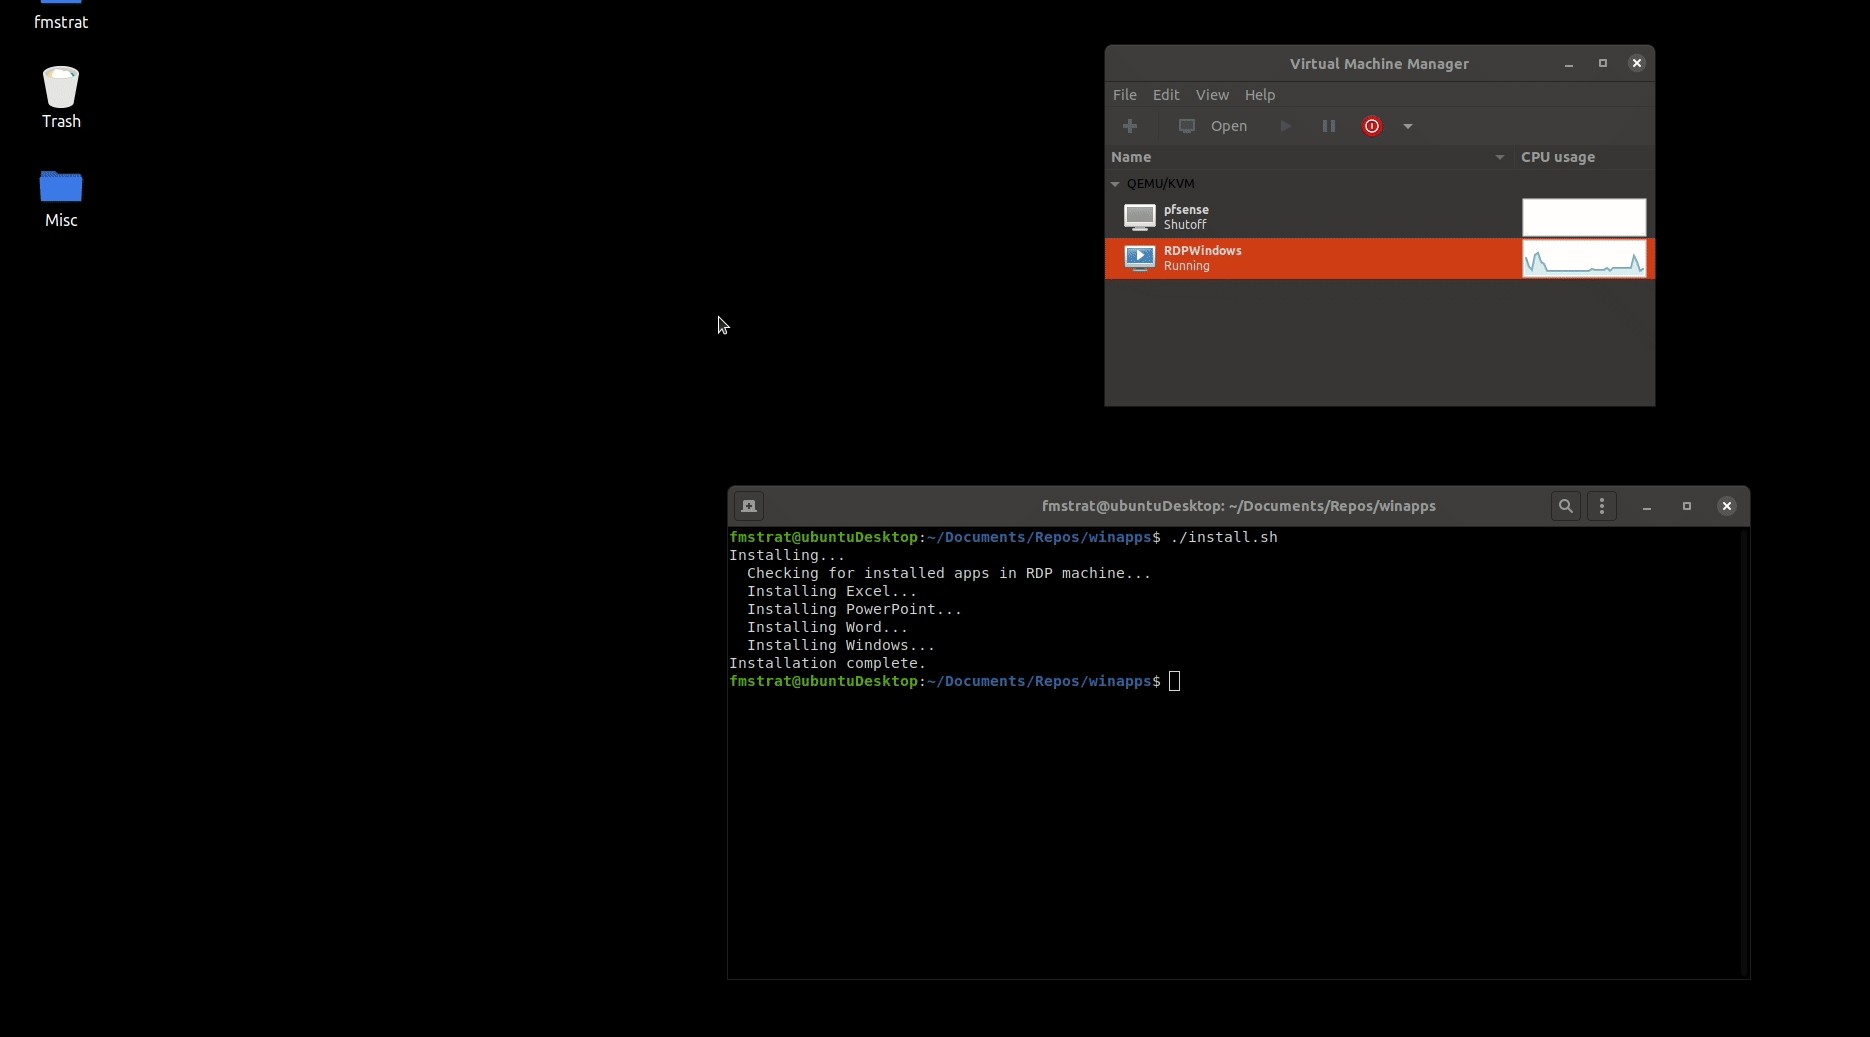Screen dimensions: 1870x1037
Task: Open the Edit menu
Action: point(1166,95)
